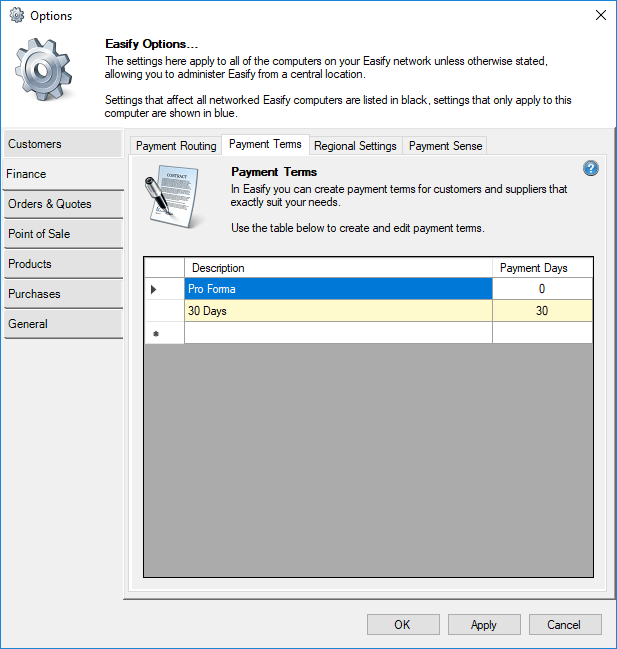Viewport: 617px width, 649px height.
Task: Open the Purchases settings category
Action: coord(63,294)
